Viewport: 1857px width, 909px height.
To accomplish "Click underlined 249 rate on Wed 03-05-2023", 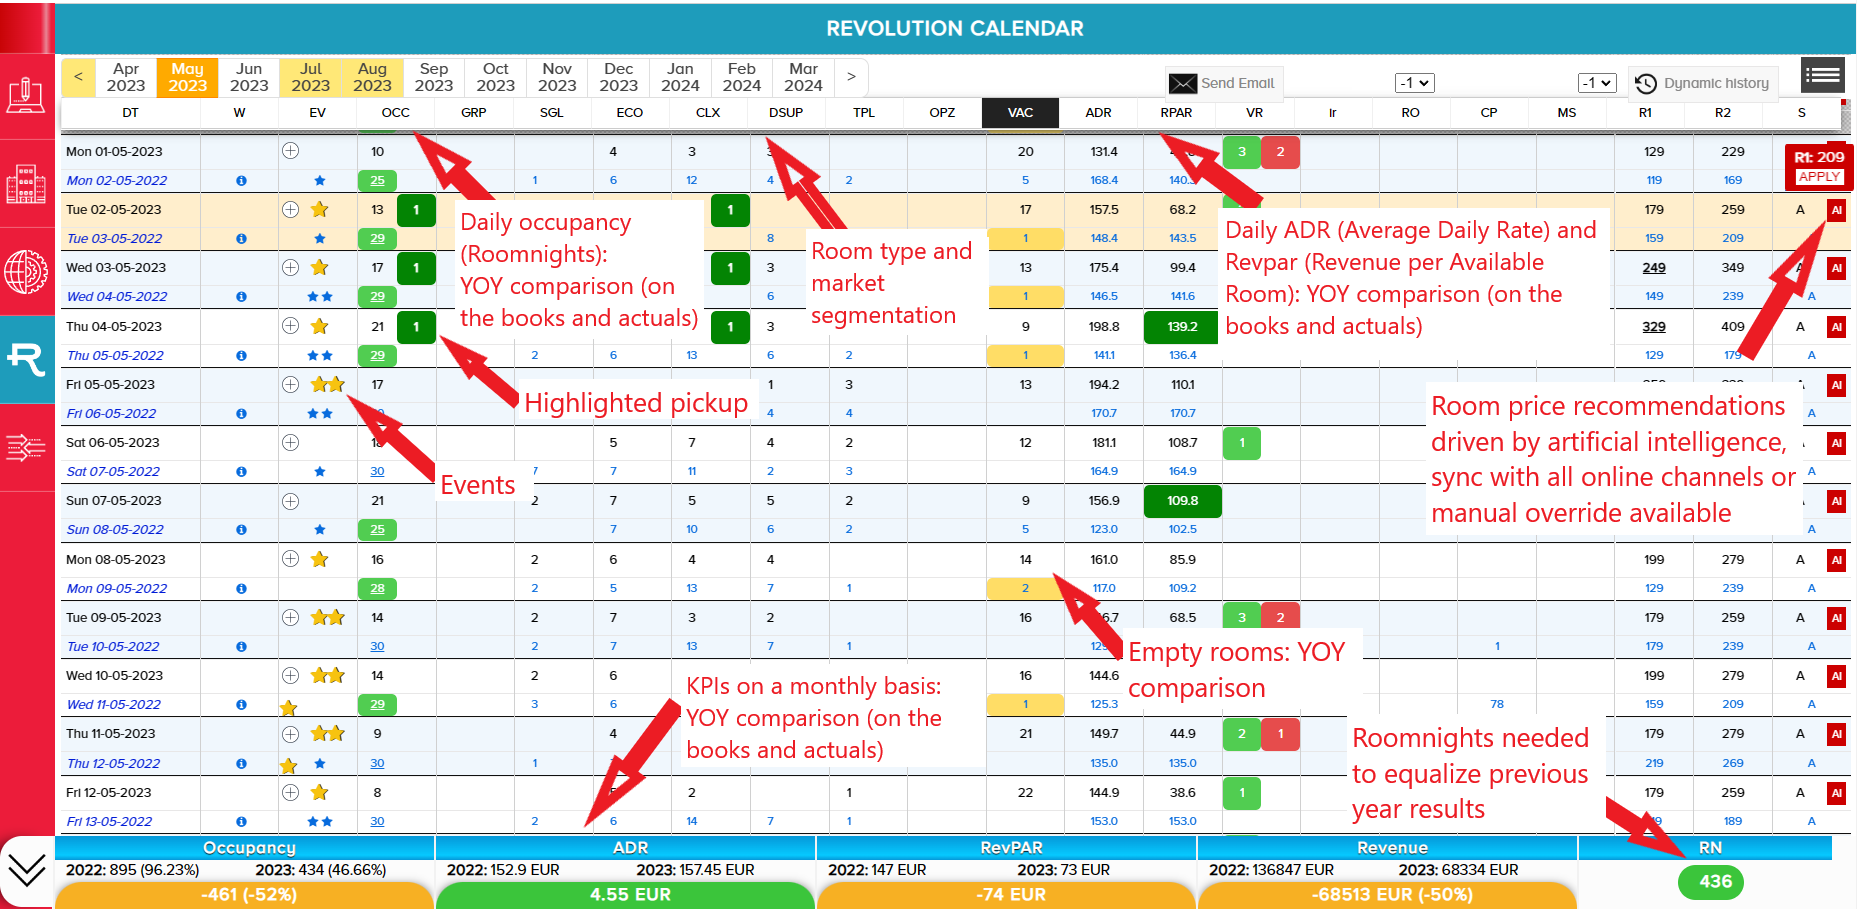I will 1654,268.
